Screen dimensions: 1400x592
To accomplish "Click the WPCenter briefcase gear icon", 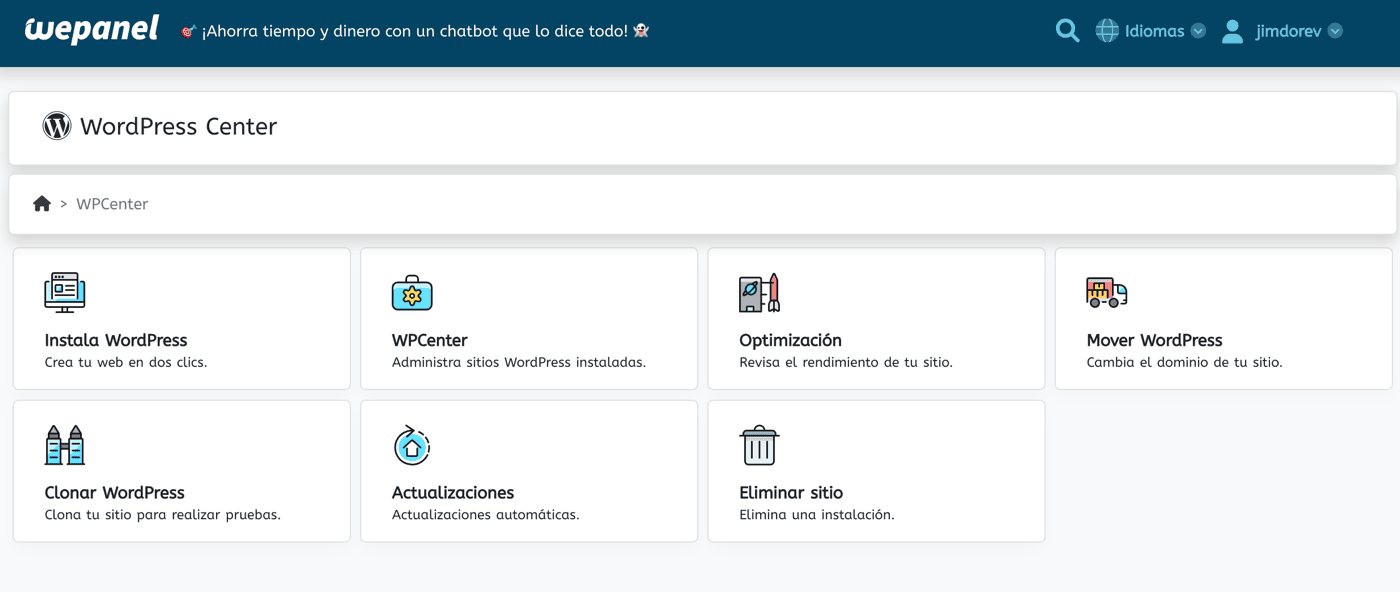I will point(412,293).
